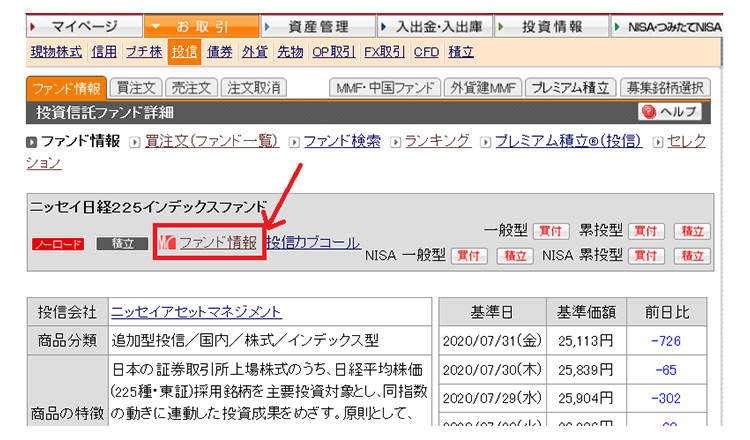The width and height of the screenshot is (750, 440).
Task: Open the 買注文(ファンド一覧) link
Action: (x=211, y=141)
